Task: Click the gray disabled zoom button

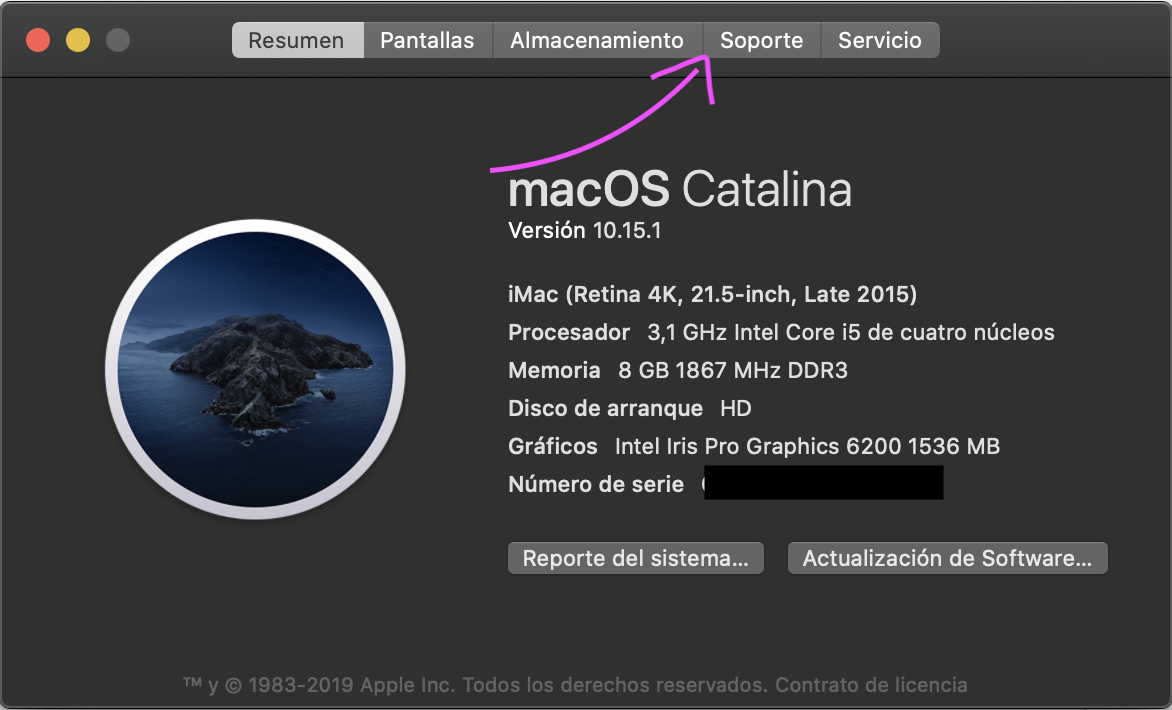Action: [118, 41]
